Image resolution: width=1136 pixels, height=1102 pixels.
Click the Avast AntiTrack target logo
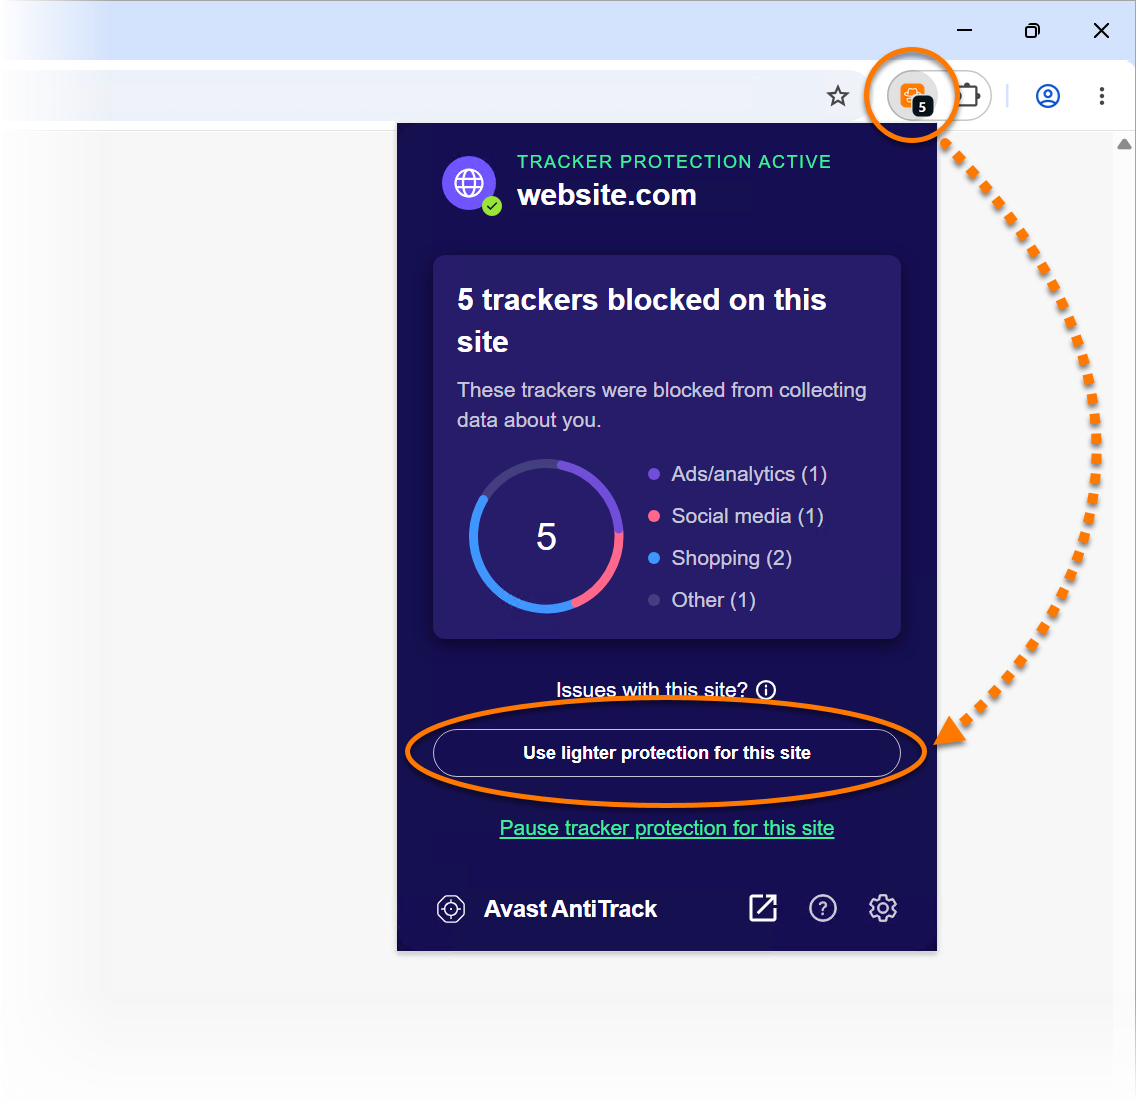[x=451, y=909]
